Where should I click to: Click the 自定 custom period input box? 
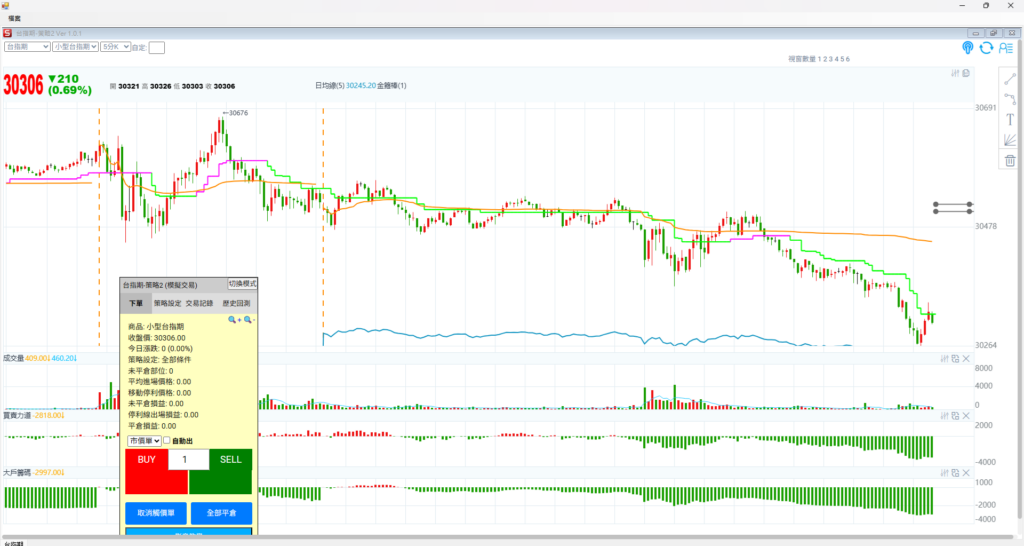(157, 47)
